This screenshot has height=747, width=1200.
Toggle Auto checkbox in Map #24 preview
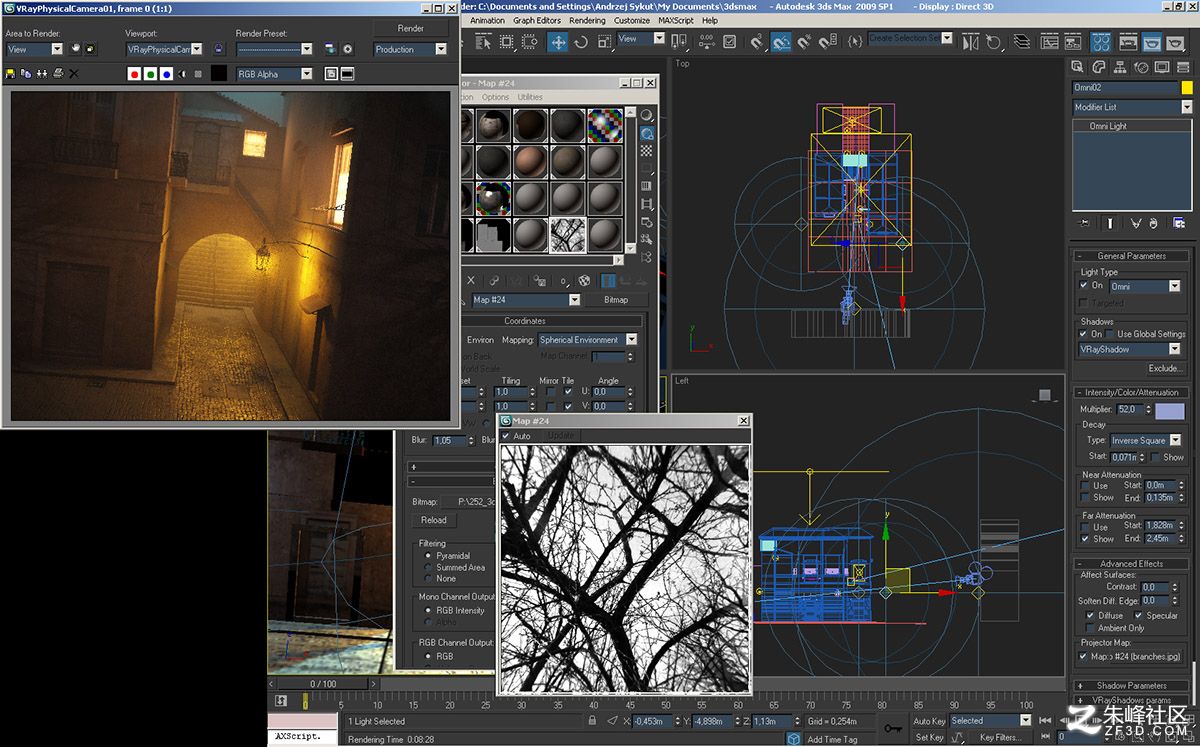pos(506,436)
